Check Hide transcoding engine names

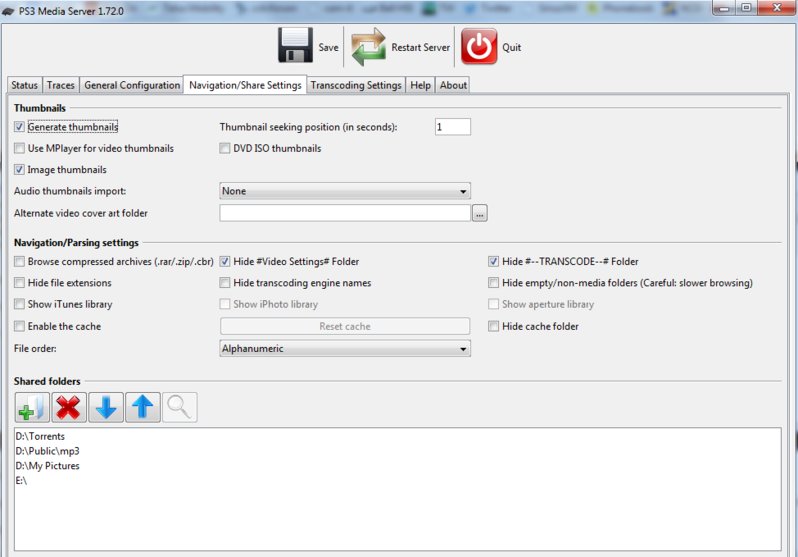point(224,283)
